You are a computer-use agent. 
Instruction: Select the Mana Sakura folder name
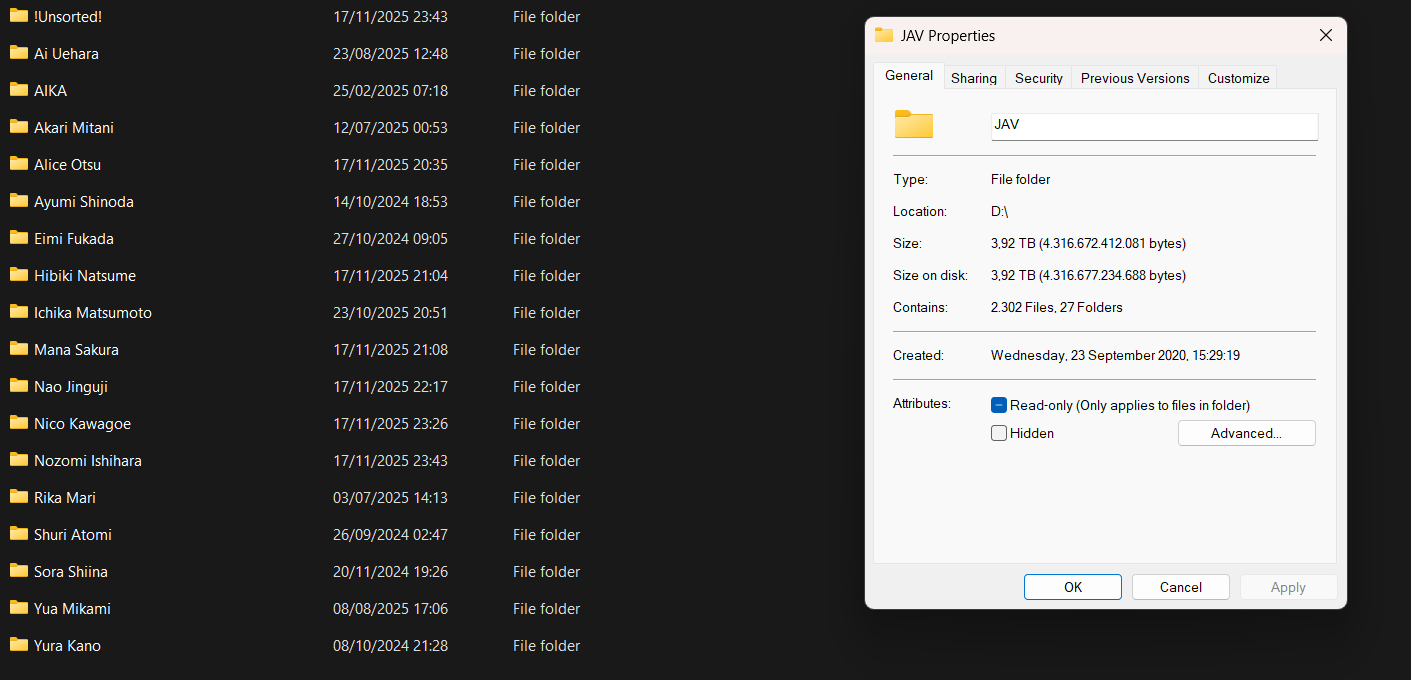[x=76, y=350]
